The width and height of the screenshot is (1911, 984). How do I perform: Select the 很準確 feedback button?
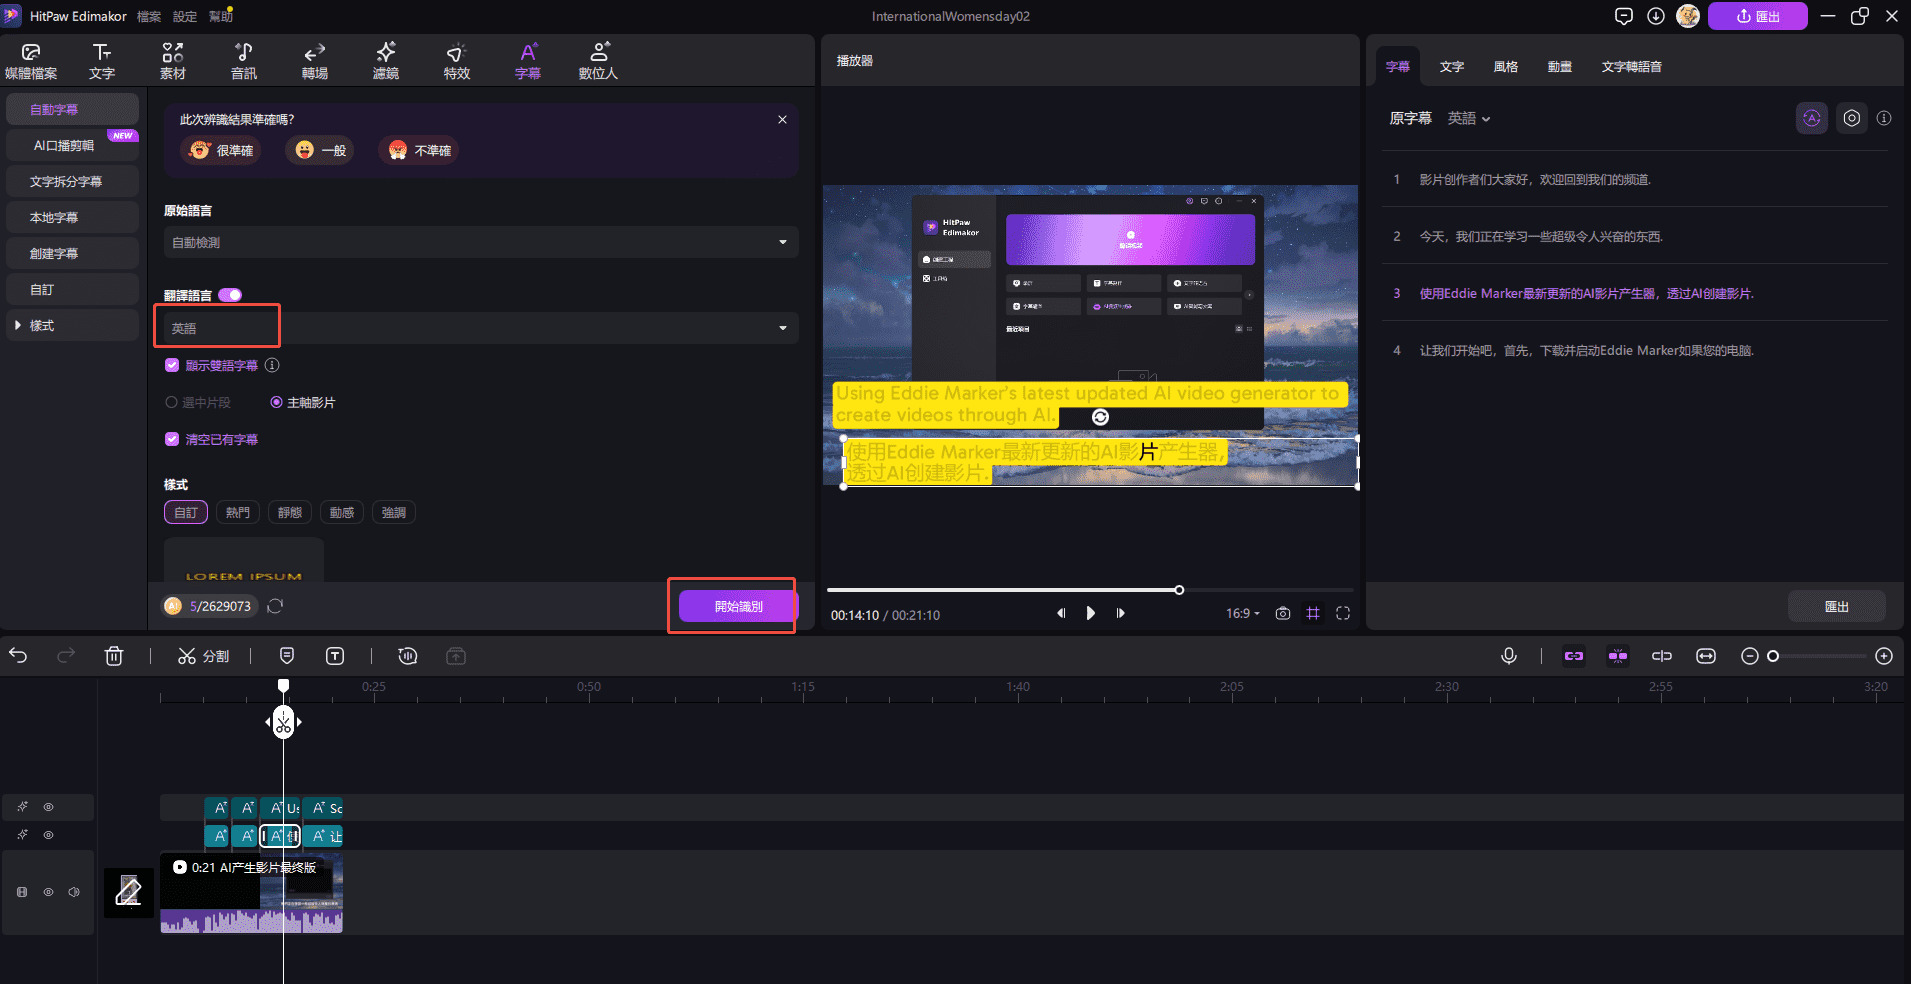click(222, 150)
